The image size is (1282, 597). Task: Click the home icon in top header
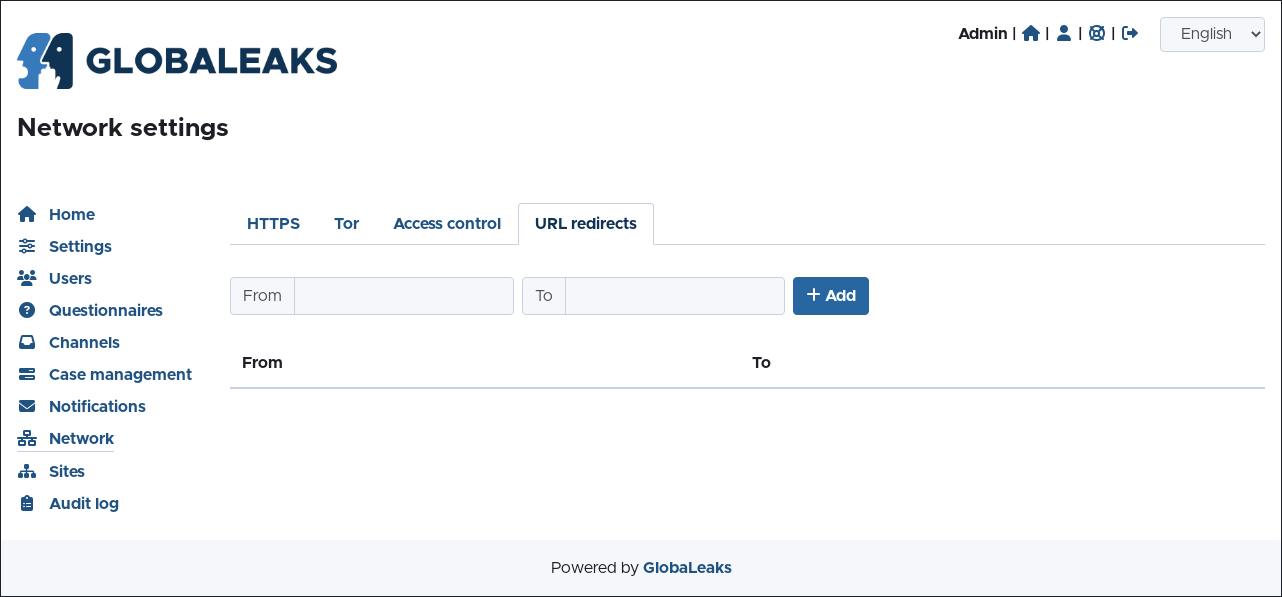coord(1031,33)
